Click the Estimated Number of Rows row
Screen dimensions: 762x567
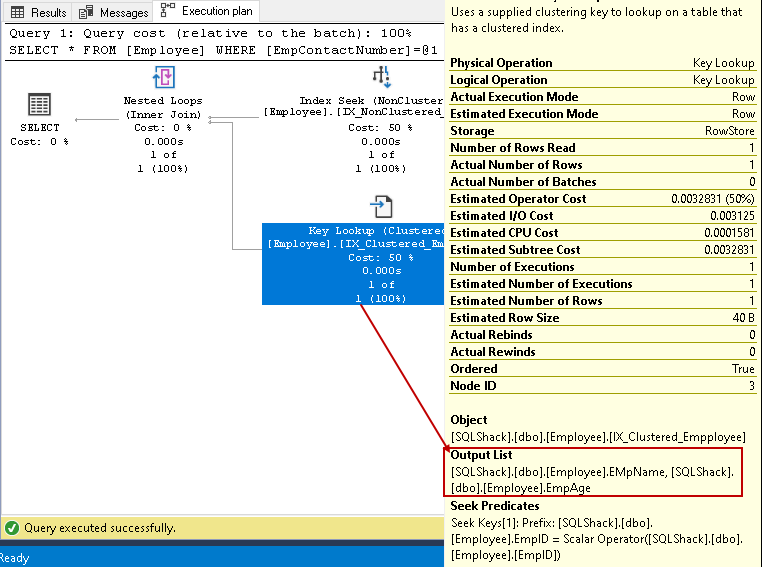tap(603, 301)
